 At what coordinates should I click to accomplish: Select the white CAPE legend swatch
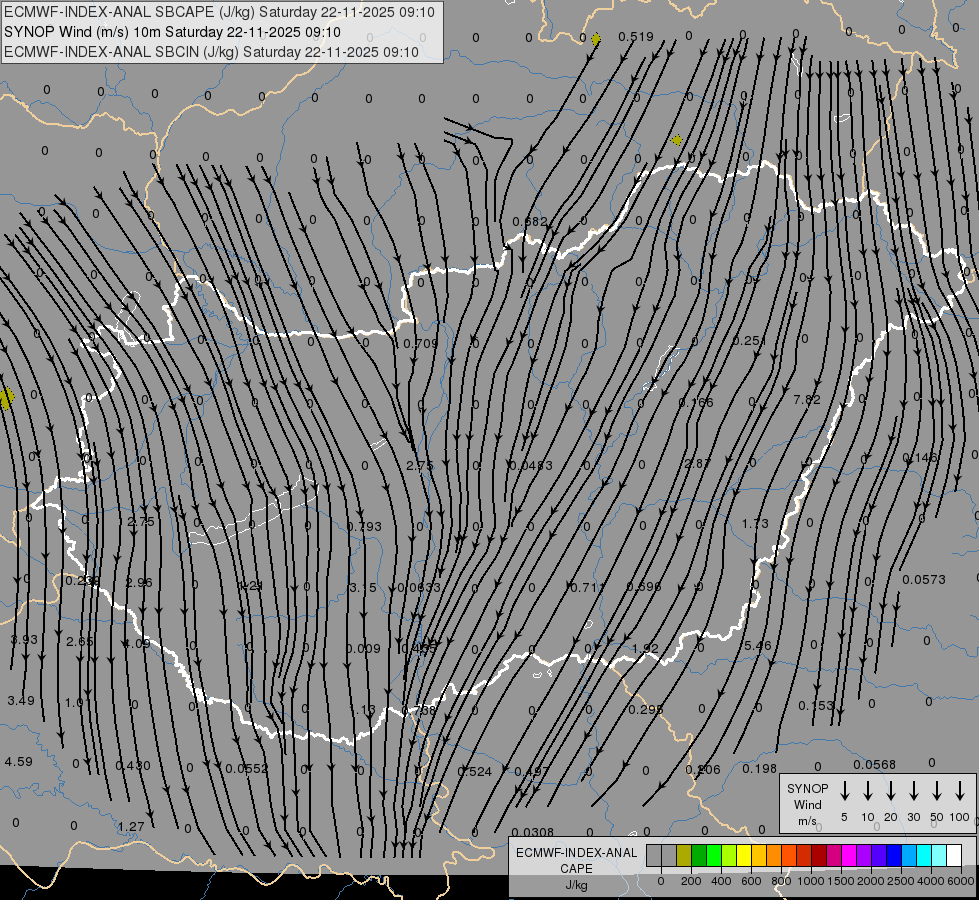954,856
